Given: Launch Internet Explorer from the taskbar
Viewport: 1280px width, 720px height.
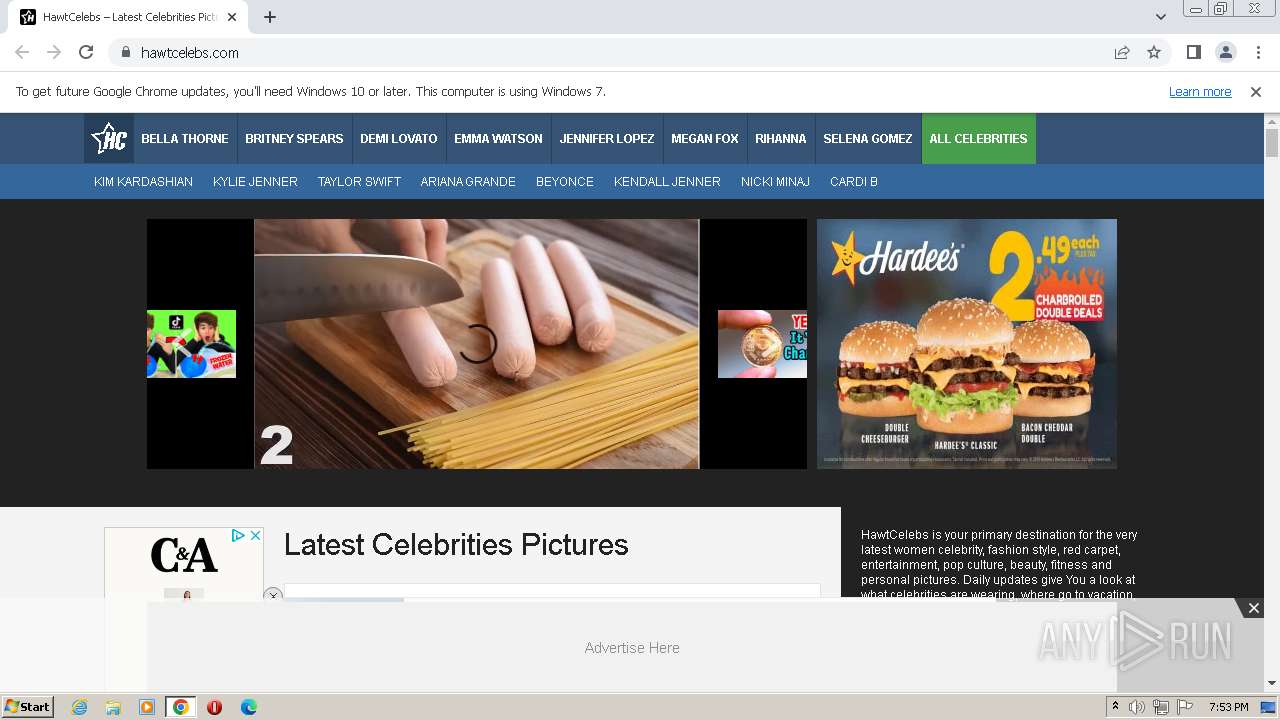Looking at the screenshot, I should click(80, 707).
